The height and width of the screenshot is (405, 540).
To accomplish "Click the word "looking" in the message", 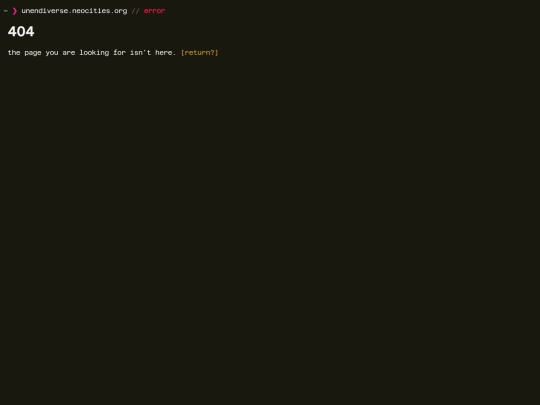I will coord(94,53).
